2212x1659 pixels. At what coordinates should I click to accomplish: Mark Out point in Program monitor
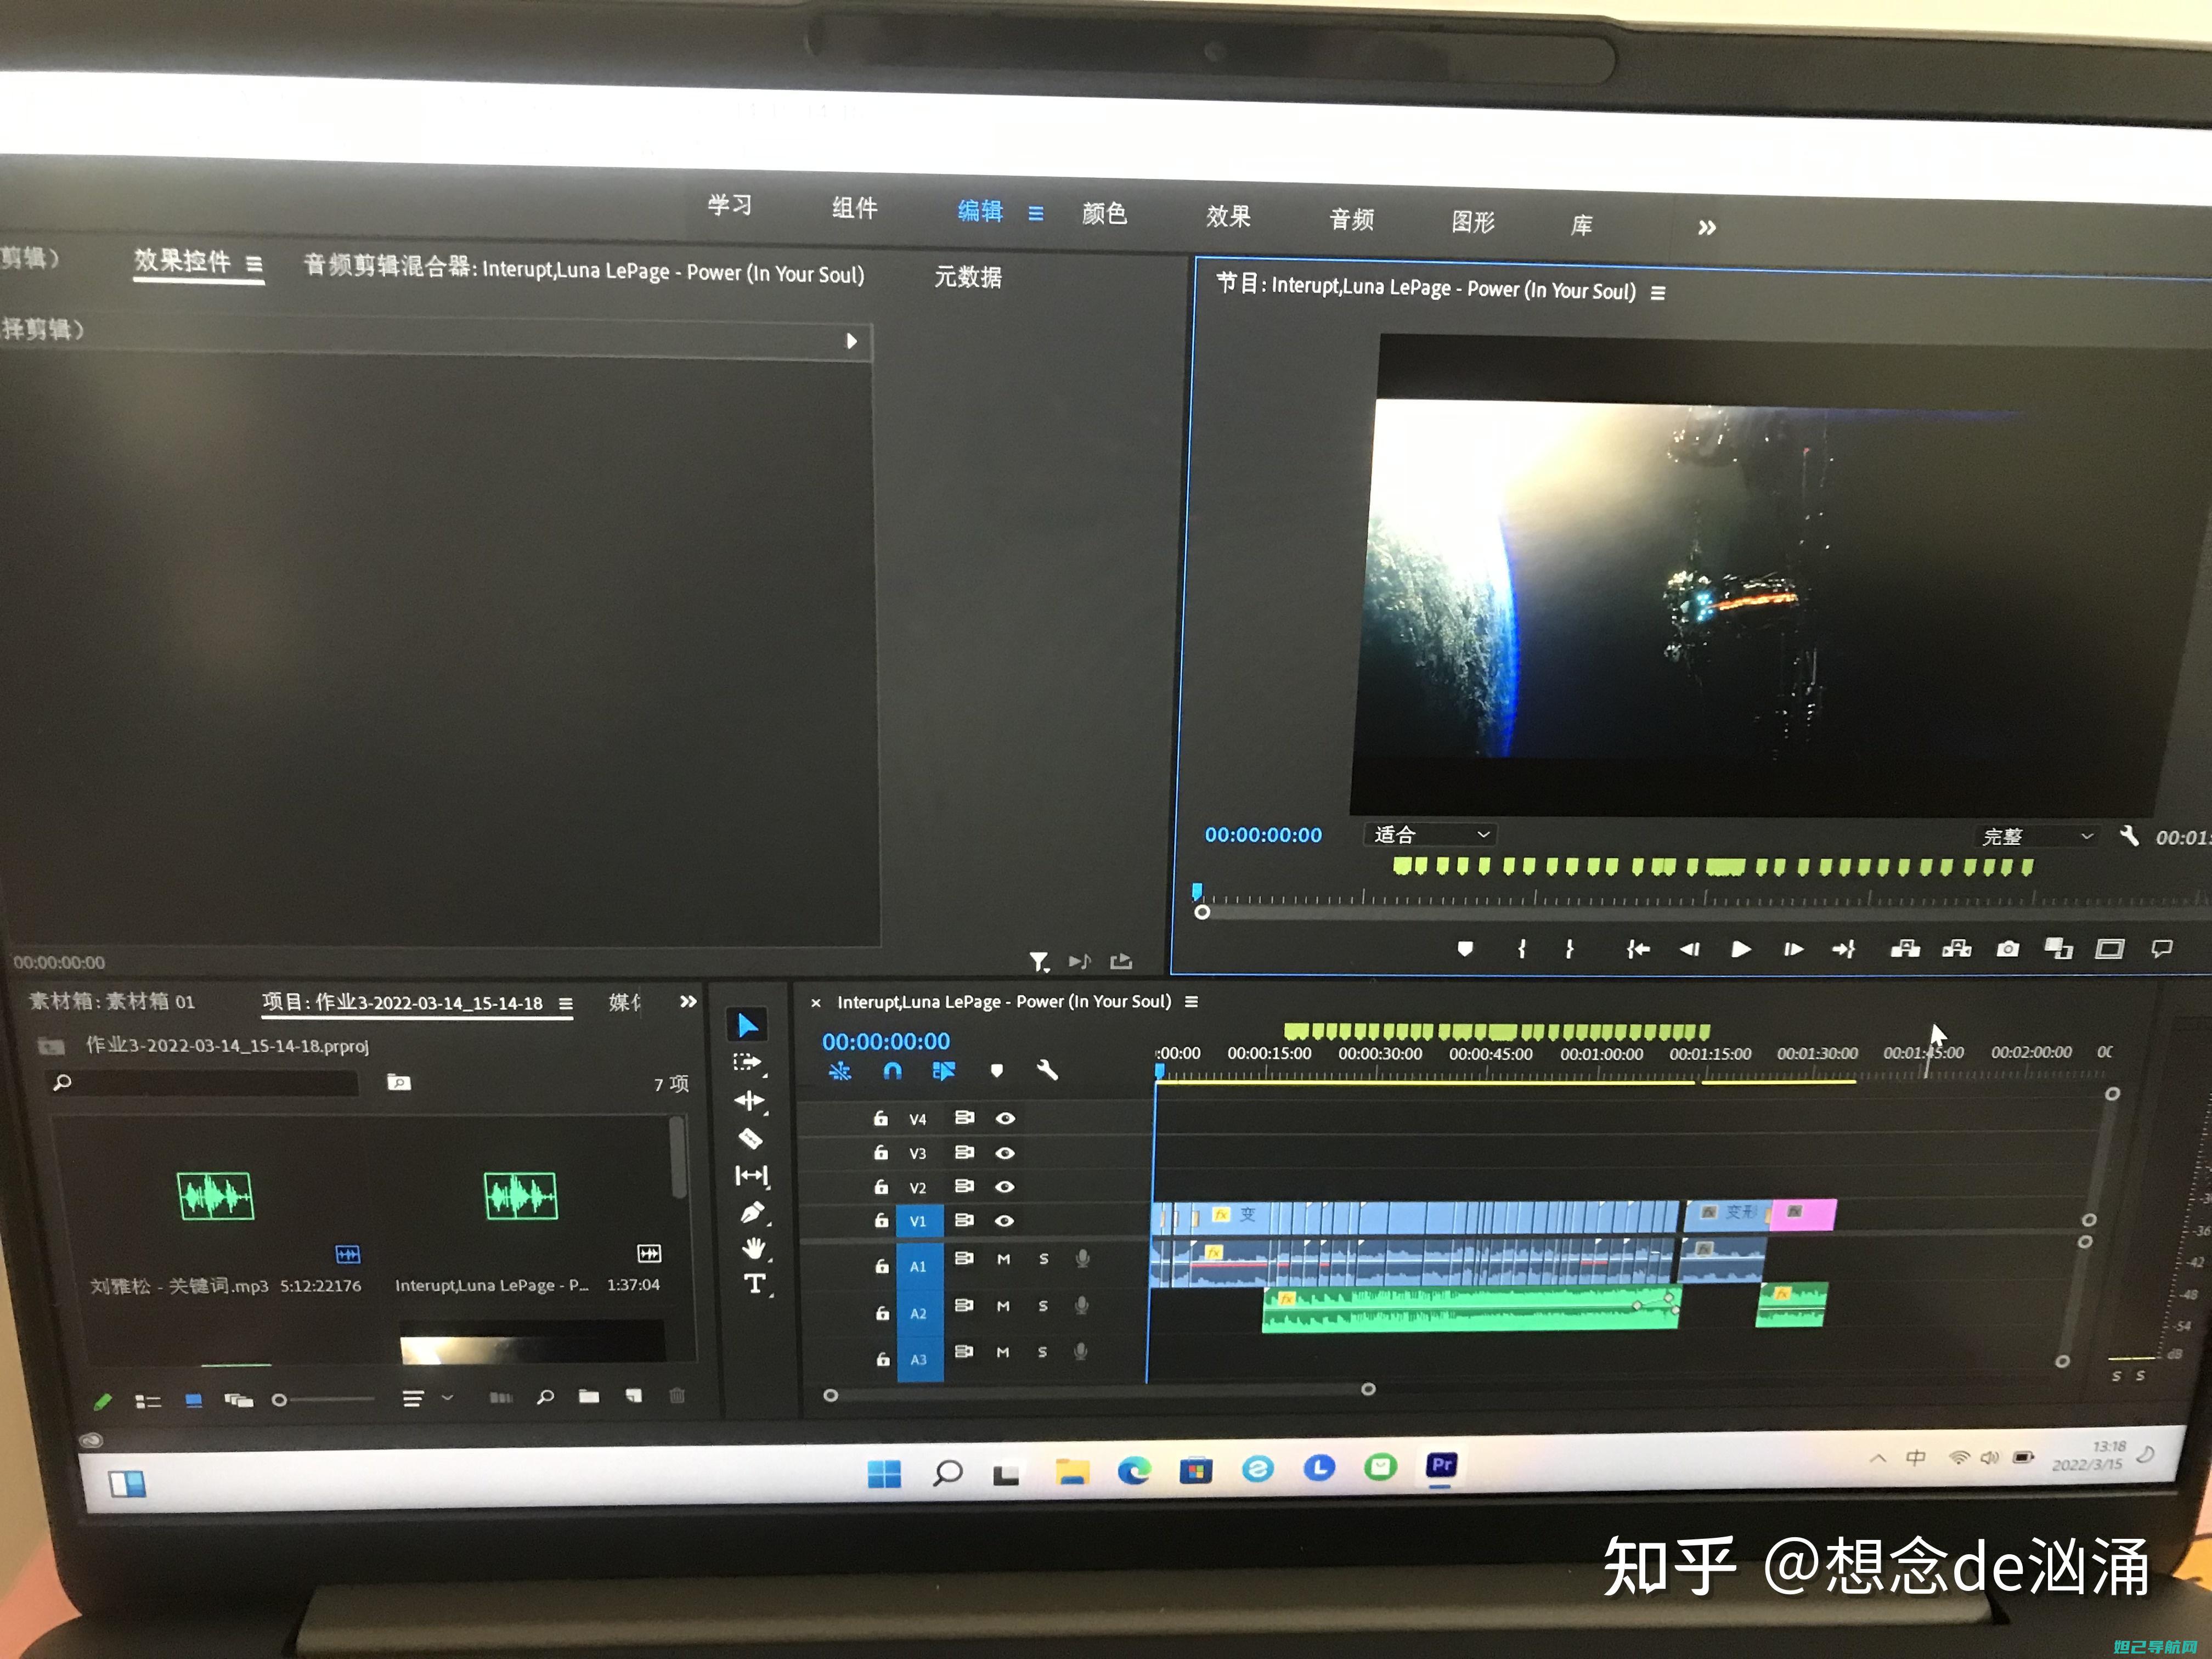pyautogui.click(x=1569, y=948)
